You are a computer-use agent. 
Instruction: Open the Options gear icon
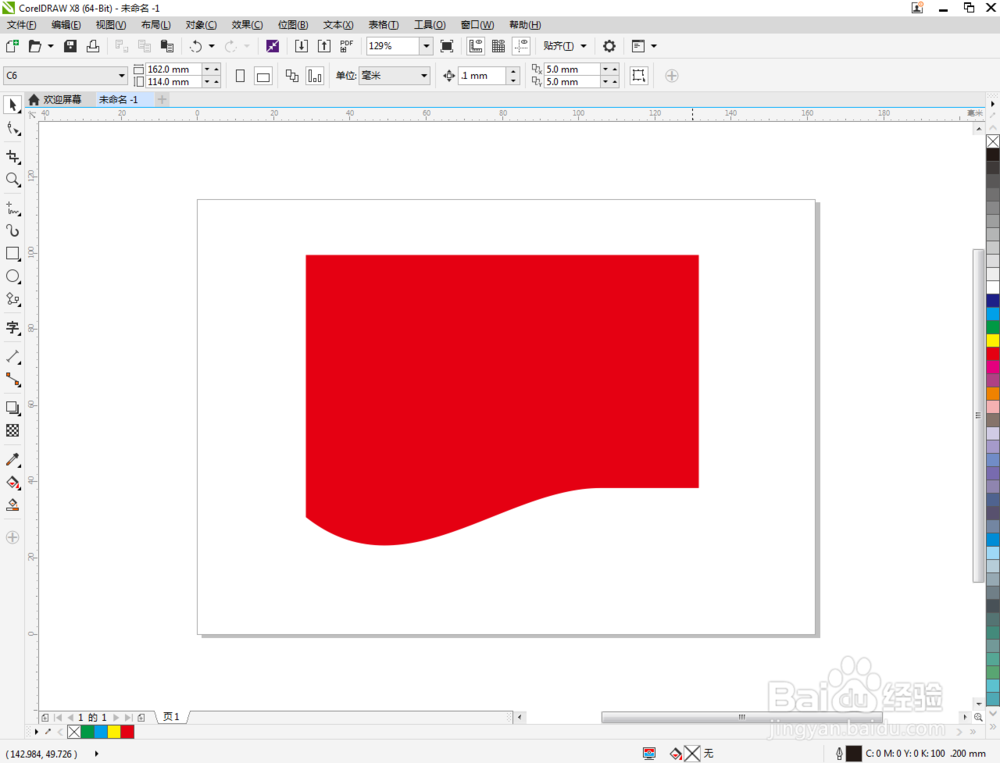pos(609,46)
